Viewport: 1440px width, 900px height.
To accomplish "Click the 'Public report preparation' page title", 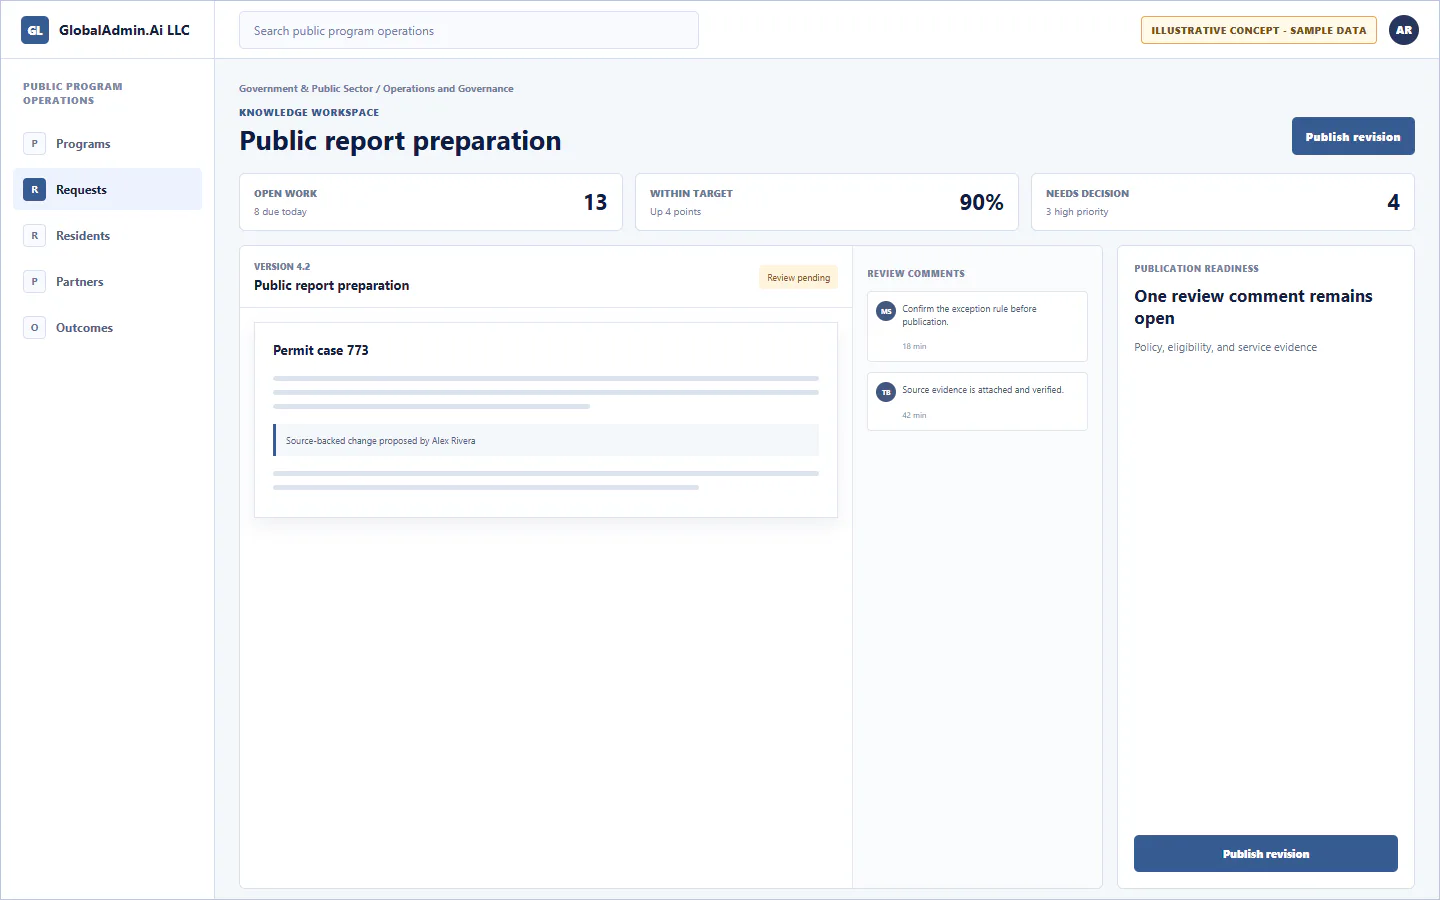I will click(x=400, y=141).
